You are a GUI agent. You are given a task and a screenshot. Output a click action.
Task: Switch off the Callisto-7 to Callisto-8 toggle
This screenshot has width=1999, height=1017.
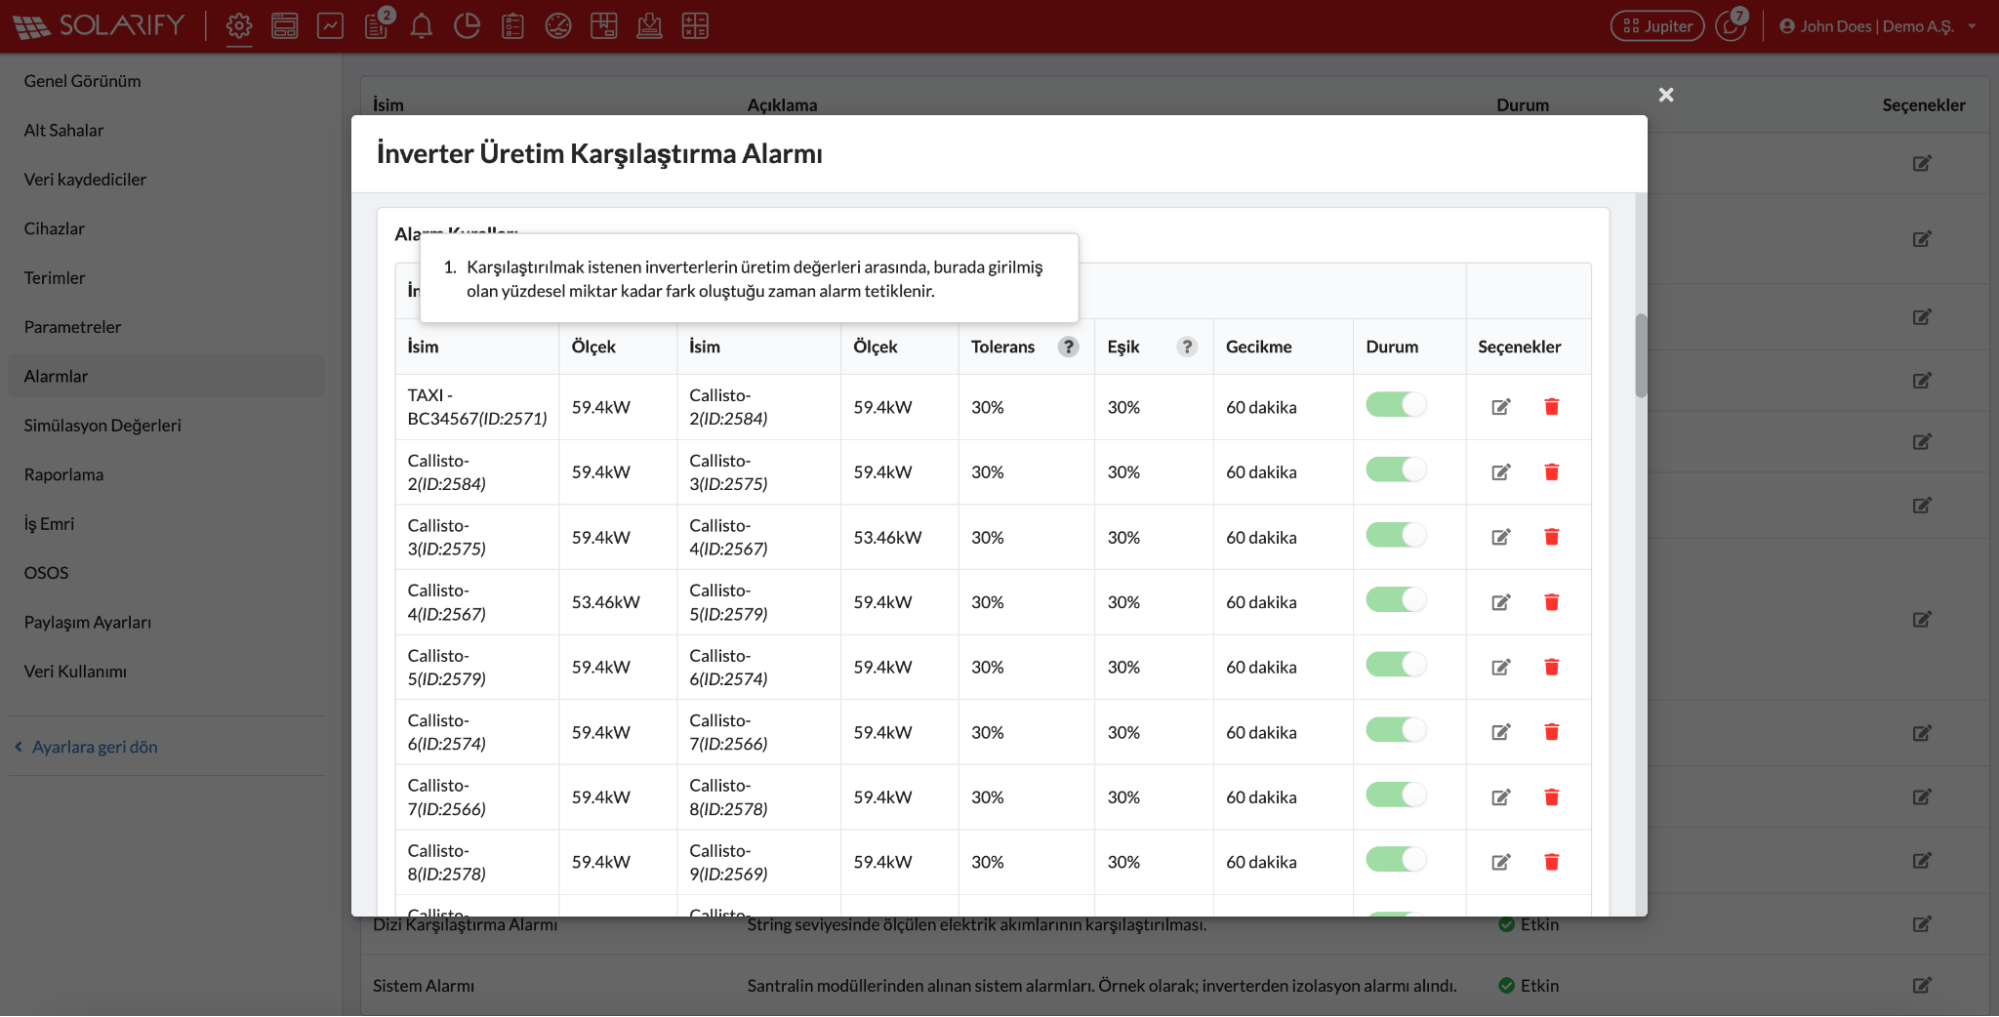[x=1396, y=795]
